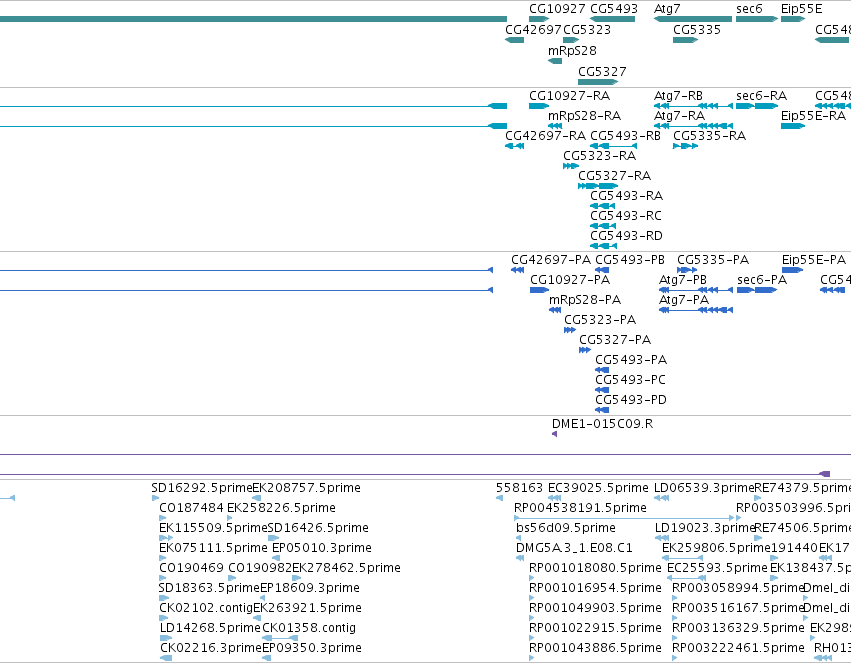Select the EK208757.5prime EST label
The height and width of the screenshot is (663, 851).
click(x=307, y=488)
